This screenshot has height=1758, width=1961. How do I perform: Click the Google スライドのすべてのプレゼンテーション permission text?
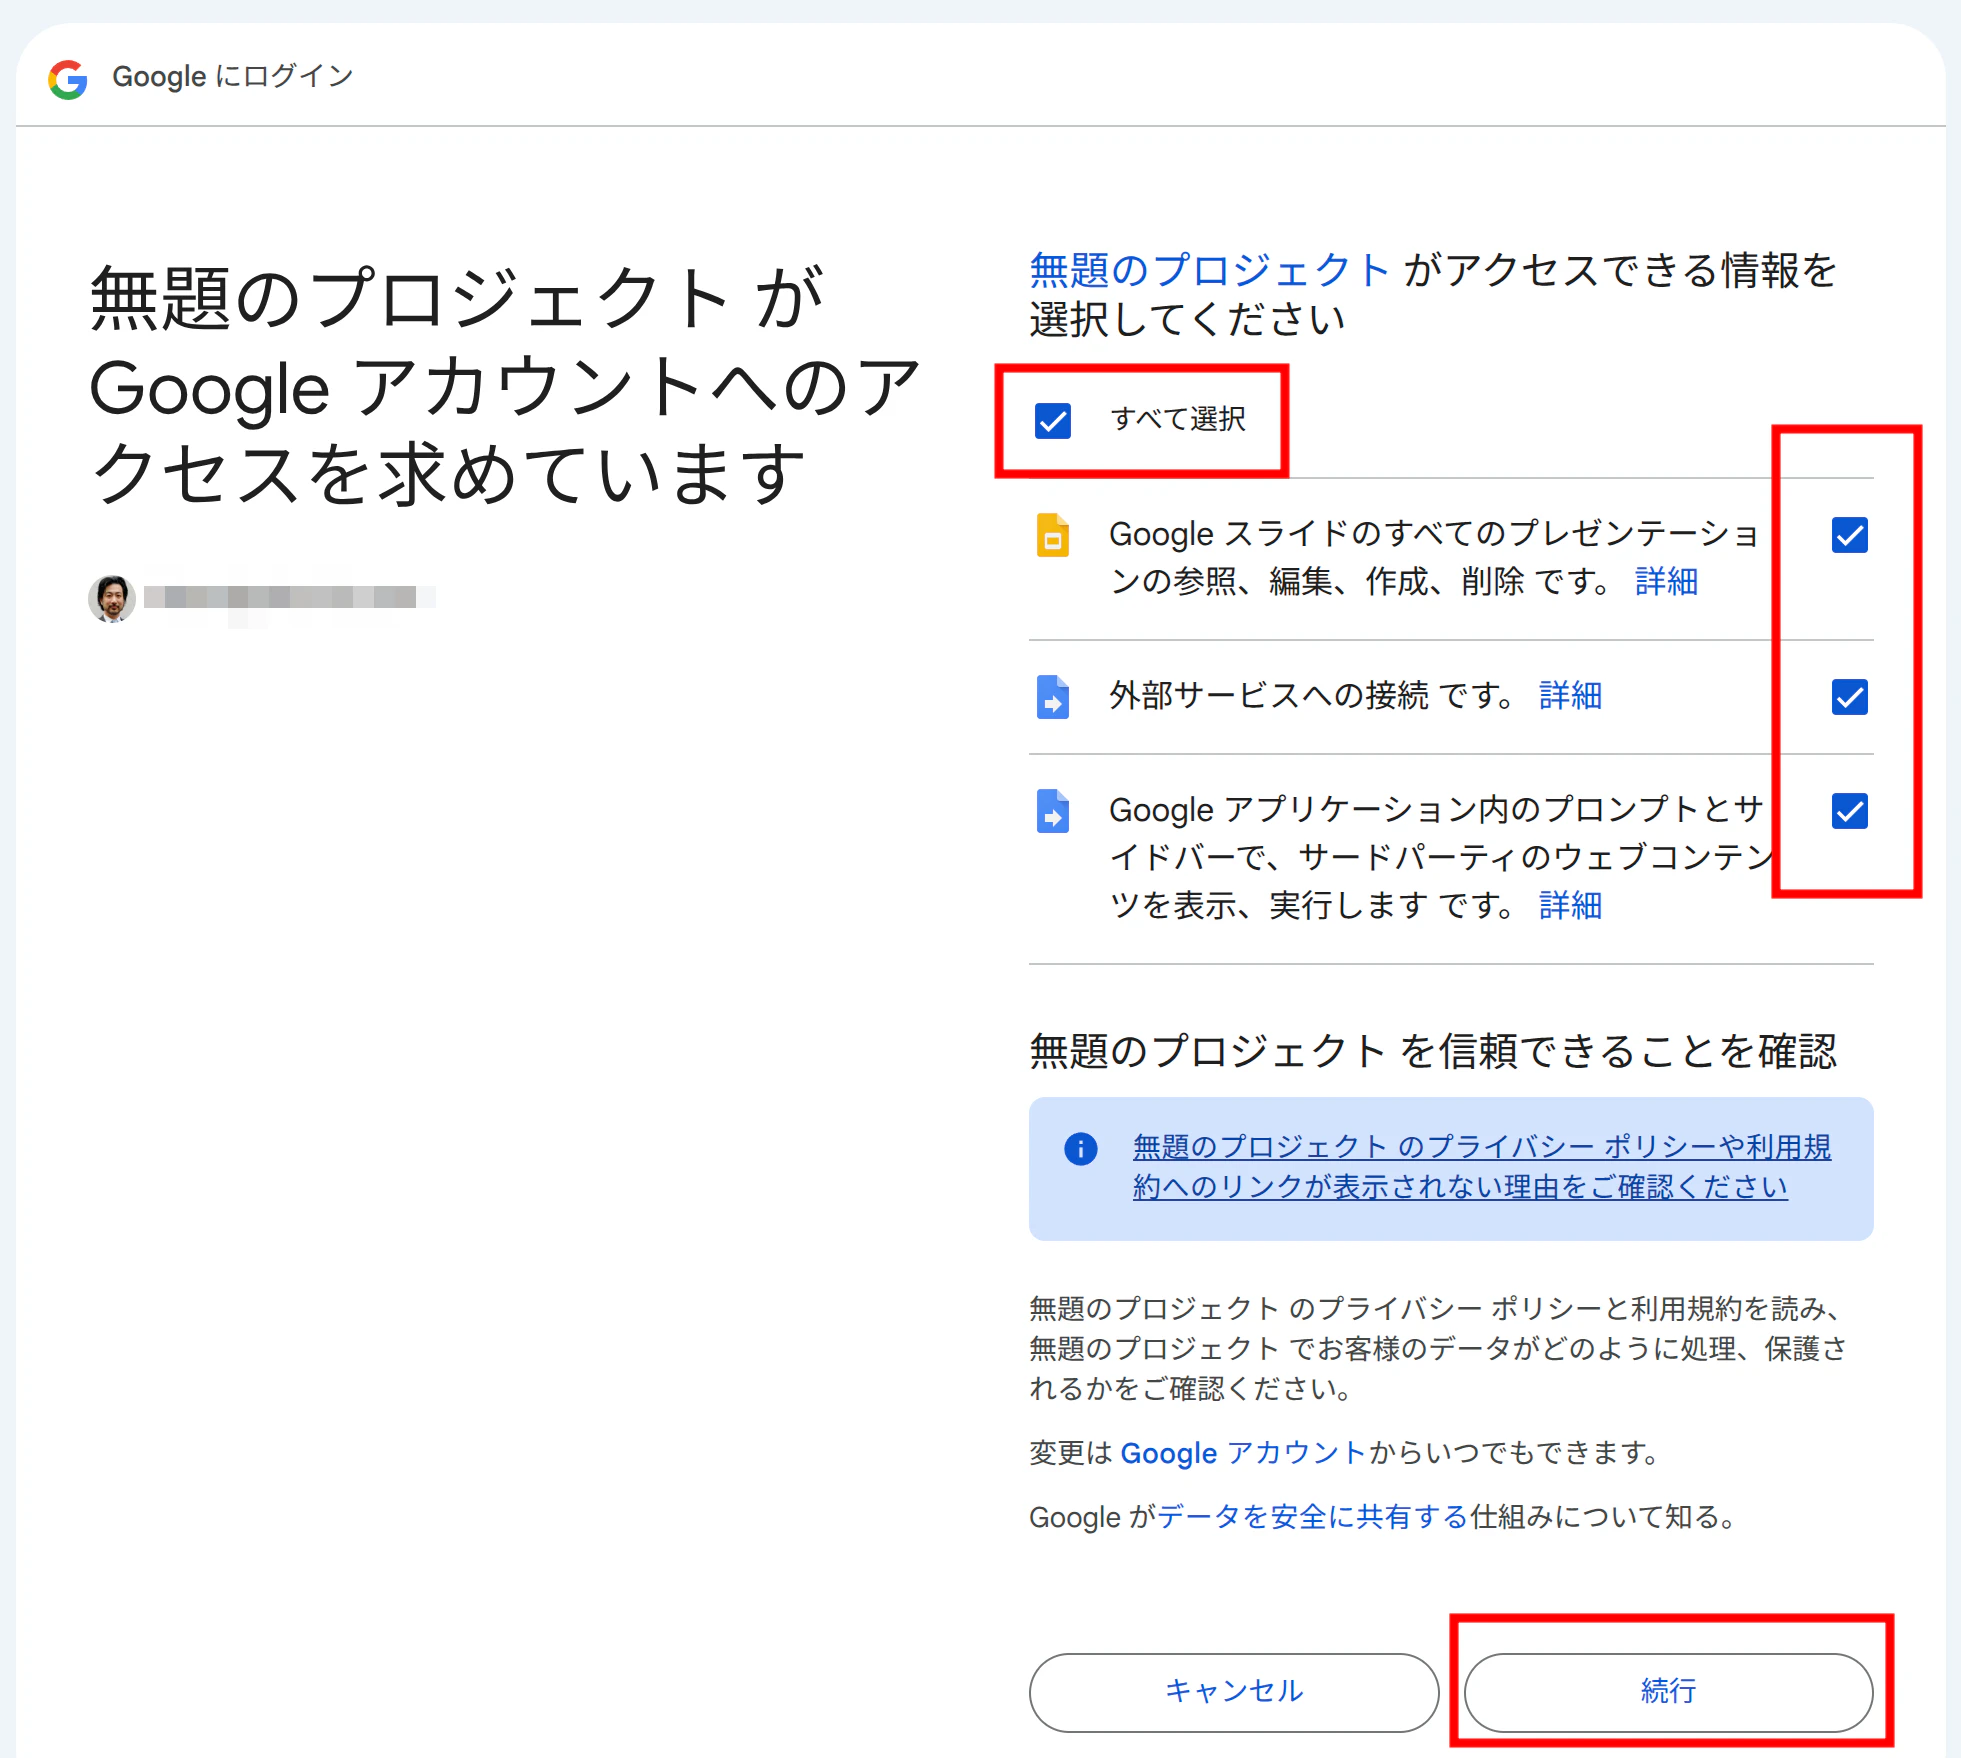1434,557
